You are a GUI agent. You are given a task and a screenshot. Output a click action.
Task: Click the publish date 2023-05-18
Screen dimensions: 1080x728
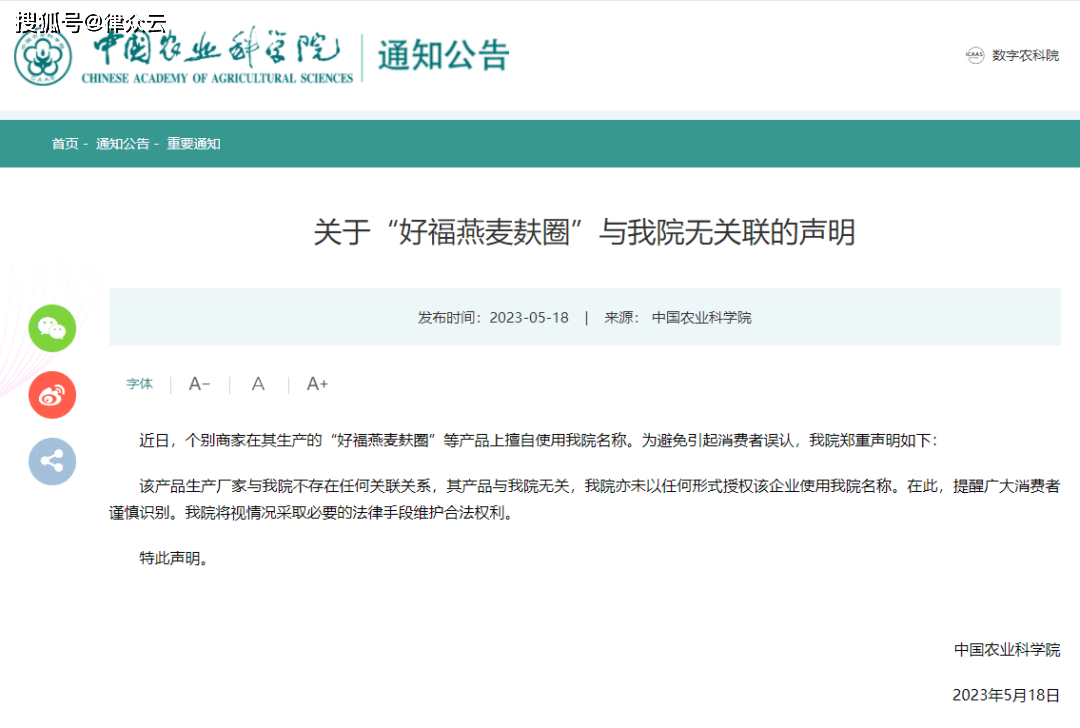pos(529,318)
